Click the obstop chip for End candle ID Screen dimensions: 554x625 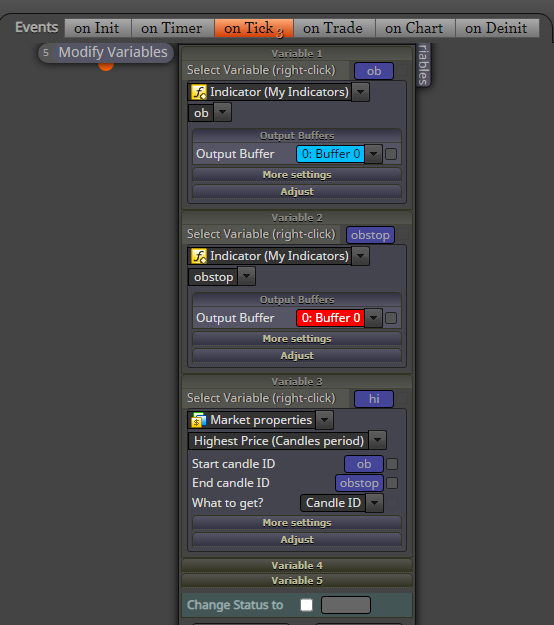pos(360,483)
